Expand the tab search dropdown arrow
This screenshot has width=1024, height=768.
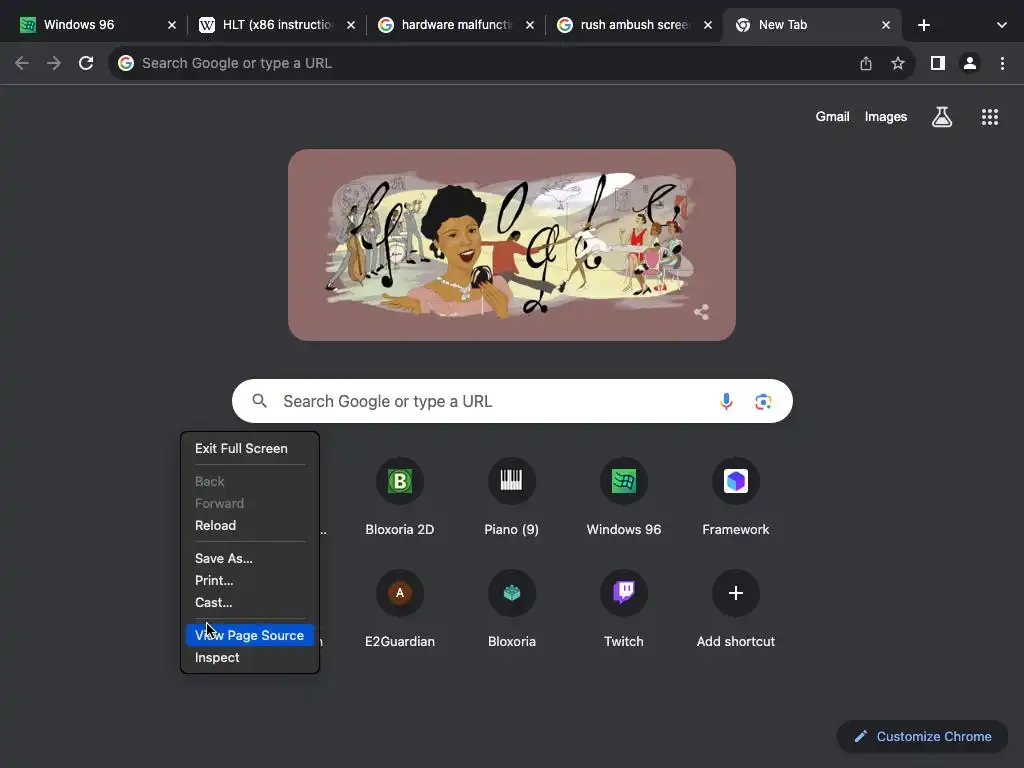point(1001,25)
